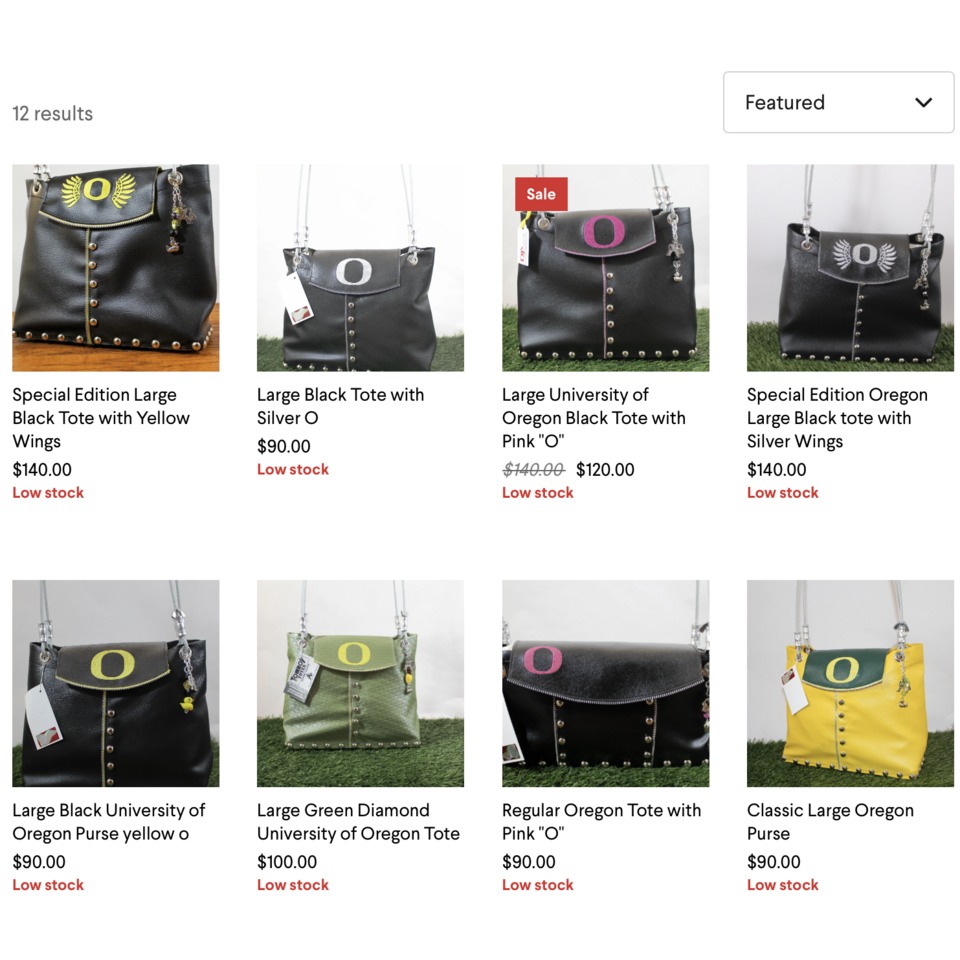Click Regular Oregon Tote with Pink "O" title
The image size is (960, 960).
601,822
